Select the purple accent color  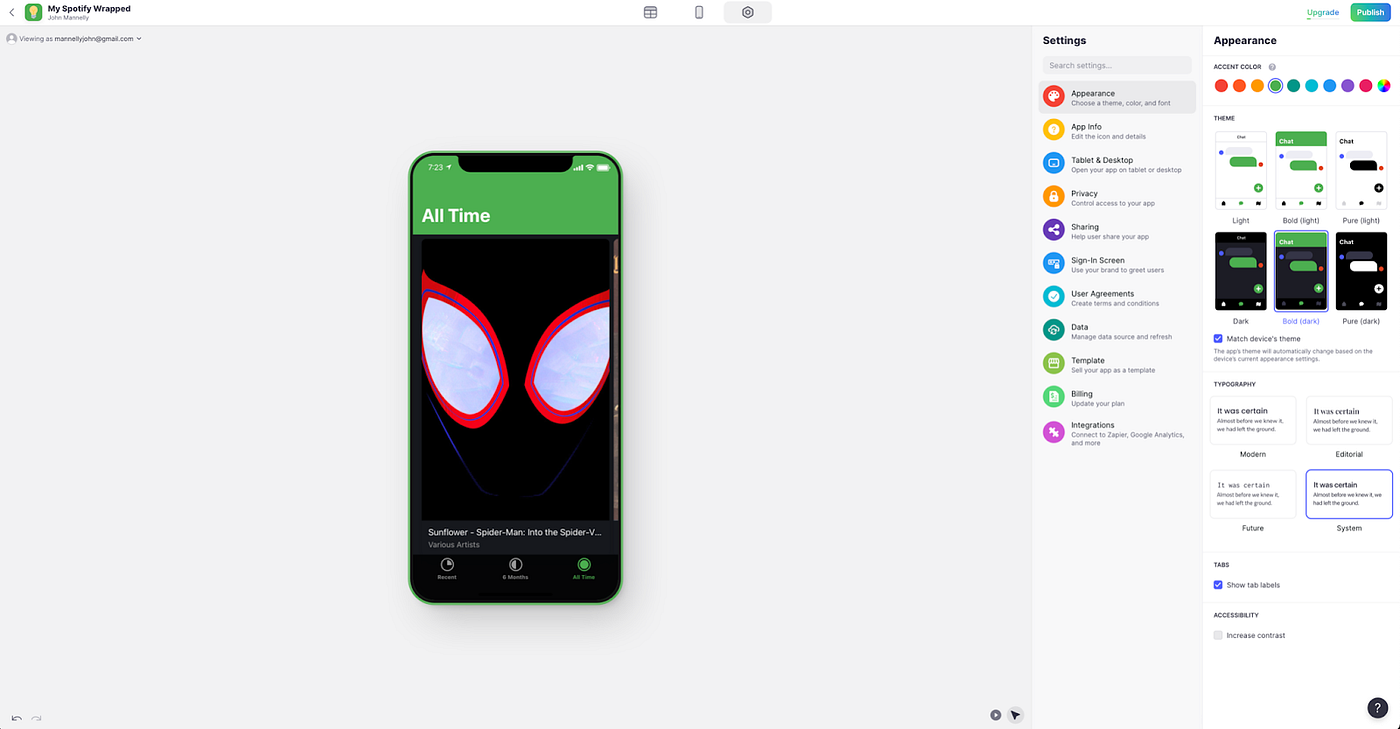pos(1347,86)
